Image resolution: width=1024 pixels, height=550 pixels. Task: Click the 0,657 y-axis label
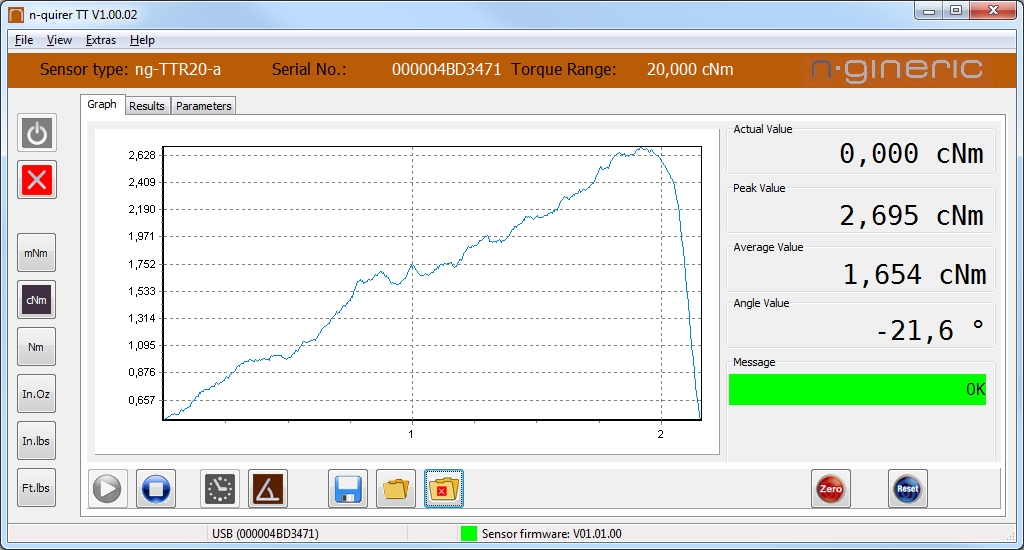click(x=142, y=400)
